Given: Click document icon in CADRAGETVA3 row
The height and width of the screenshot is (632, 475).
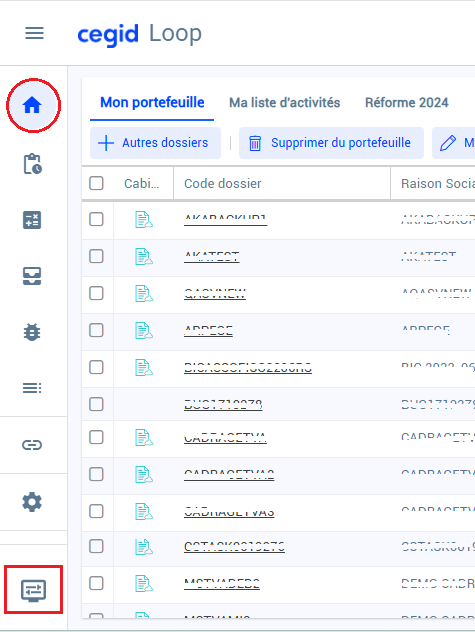Looking at the screenshot, I should click(x=144, y=511).
